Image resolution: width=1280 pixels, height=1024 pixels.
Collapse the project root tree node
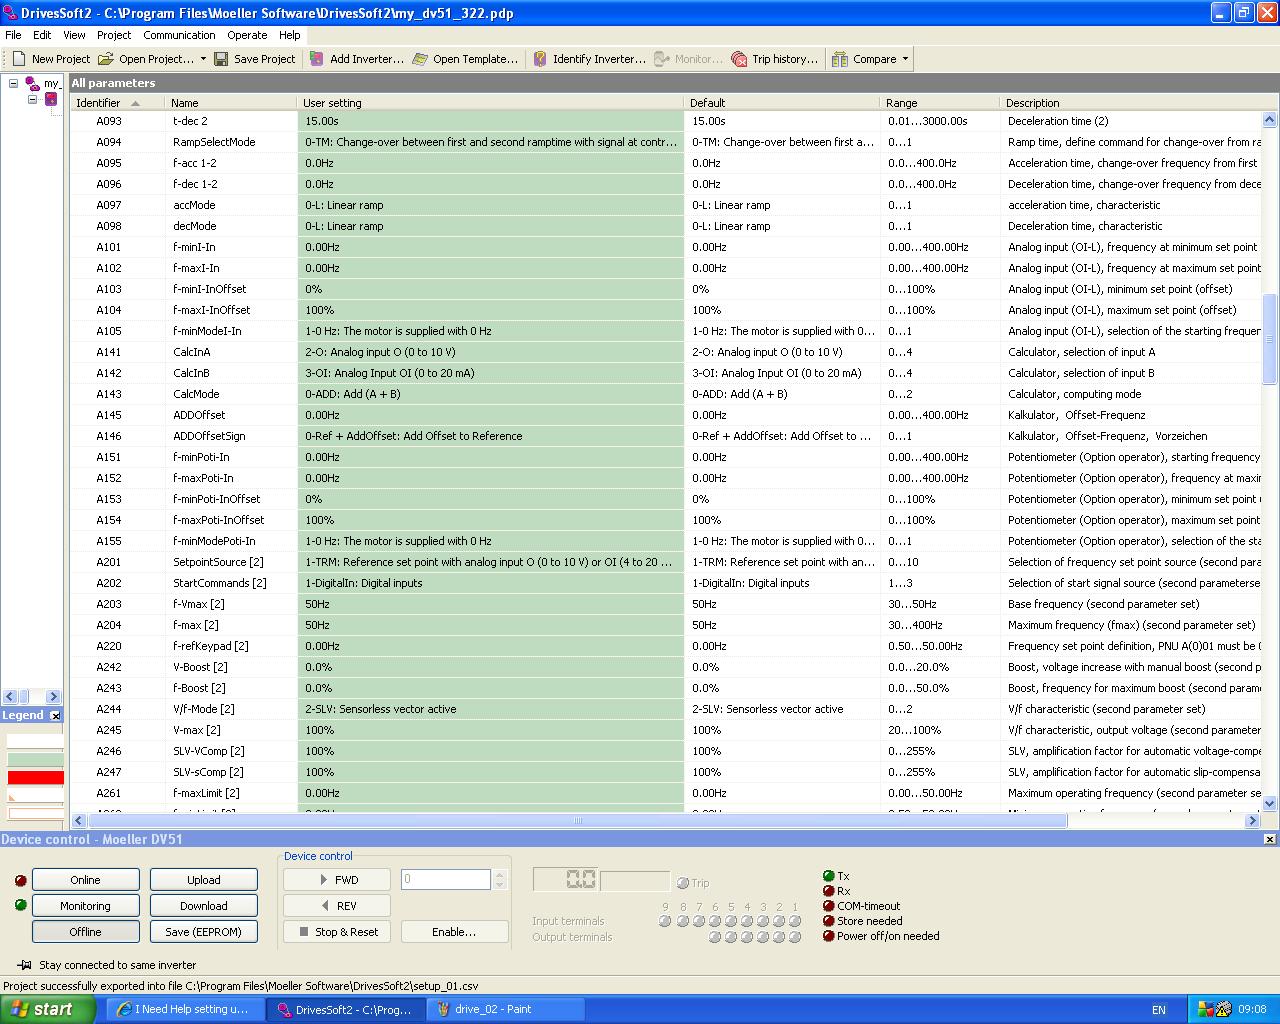click(x=13, y=84)
